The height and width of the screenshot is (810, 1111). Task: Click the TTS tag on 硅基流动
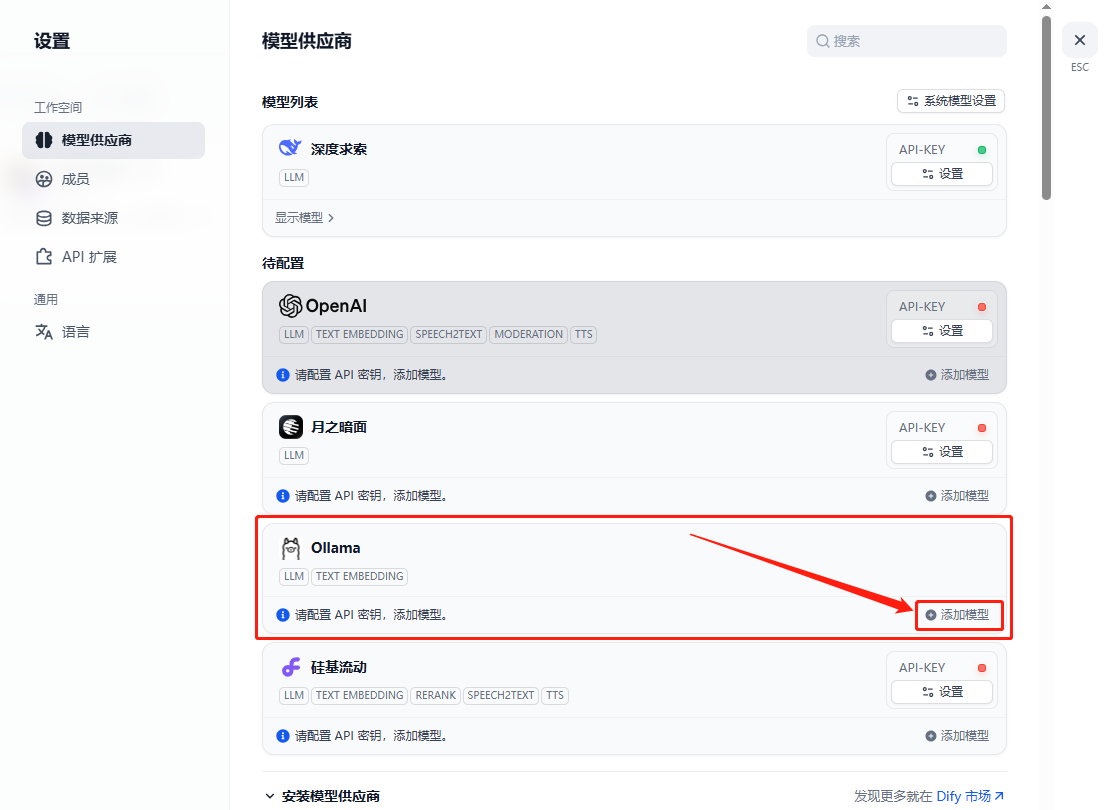pyautogui.click(x=555, y=696)
